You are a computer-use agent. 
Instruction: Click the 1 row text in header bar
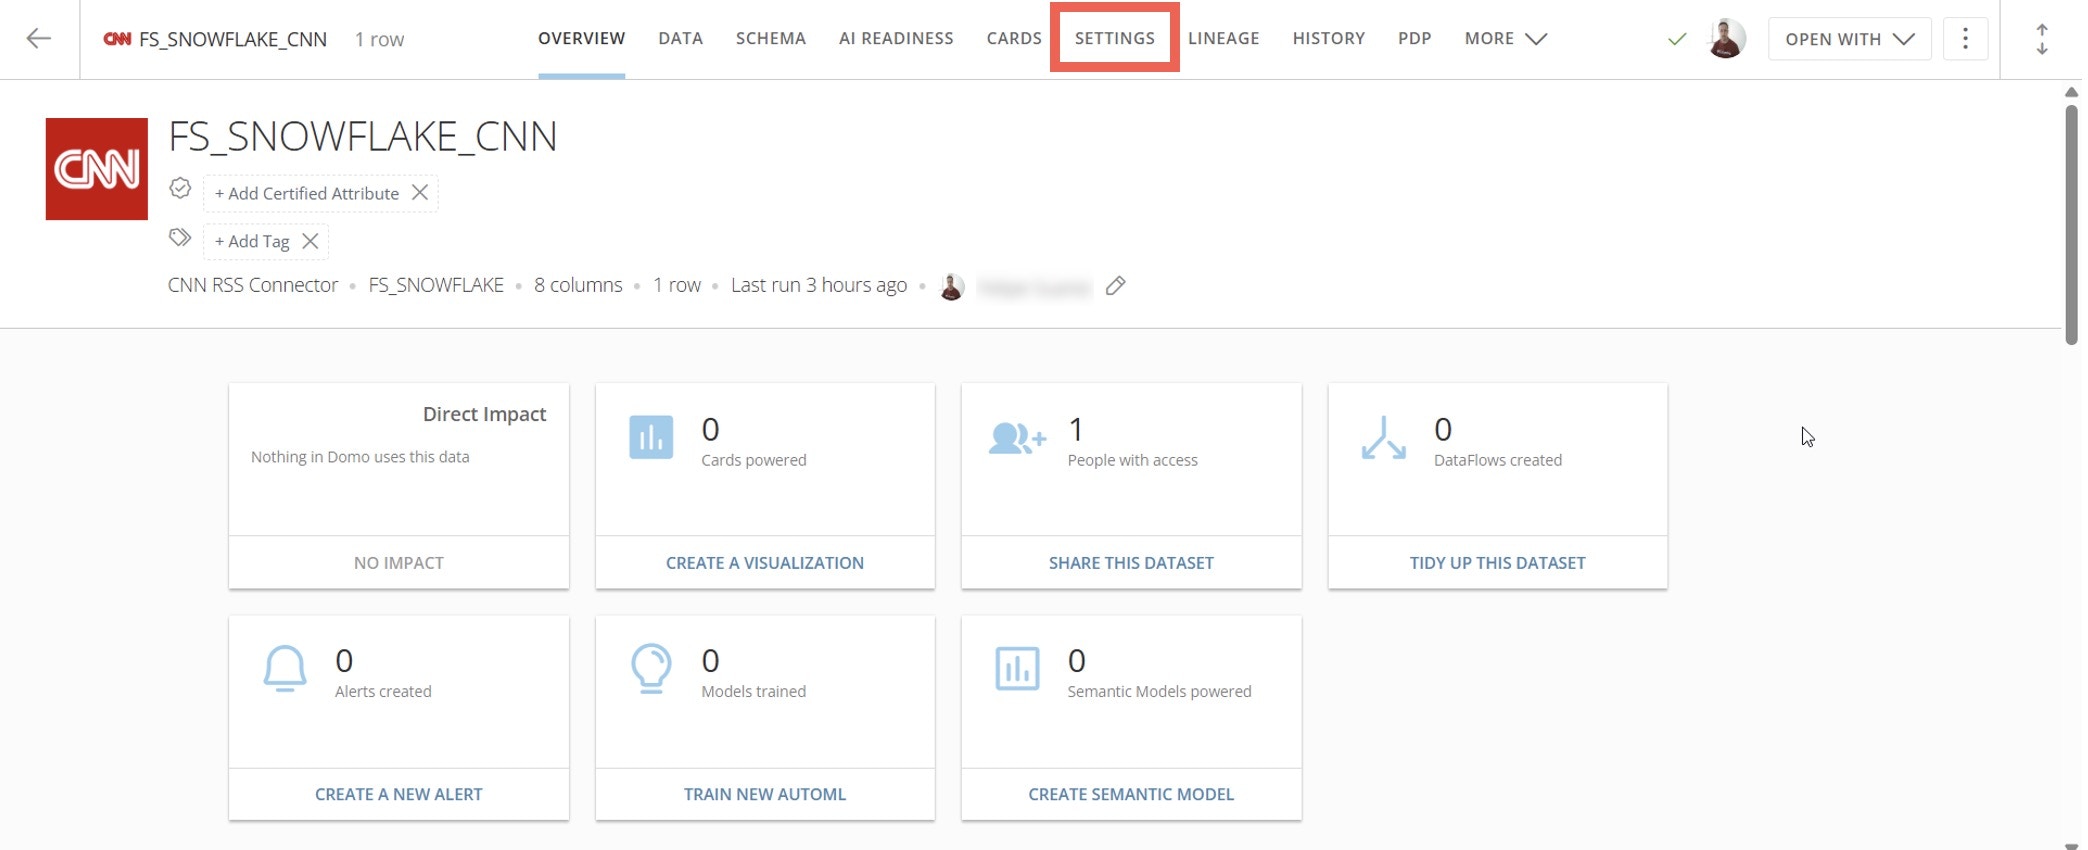(379, 39)
